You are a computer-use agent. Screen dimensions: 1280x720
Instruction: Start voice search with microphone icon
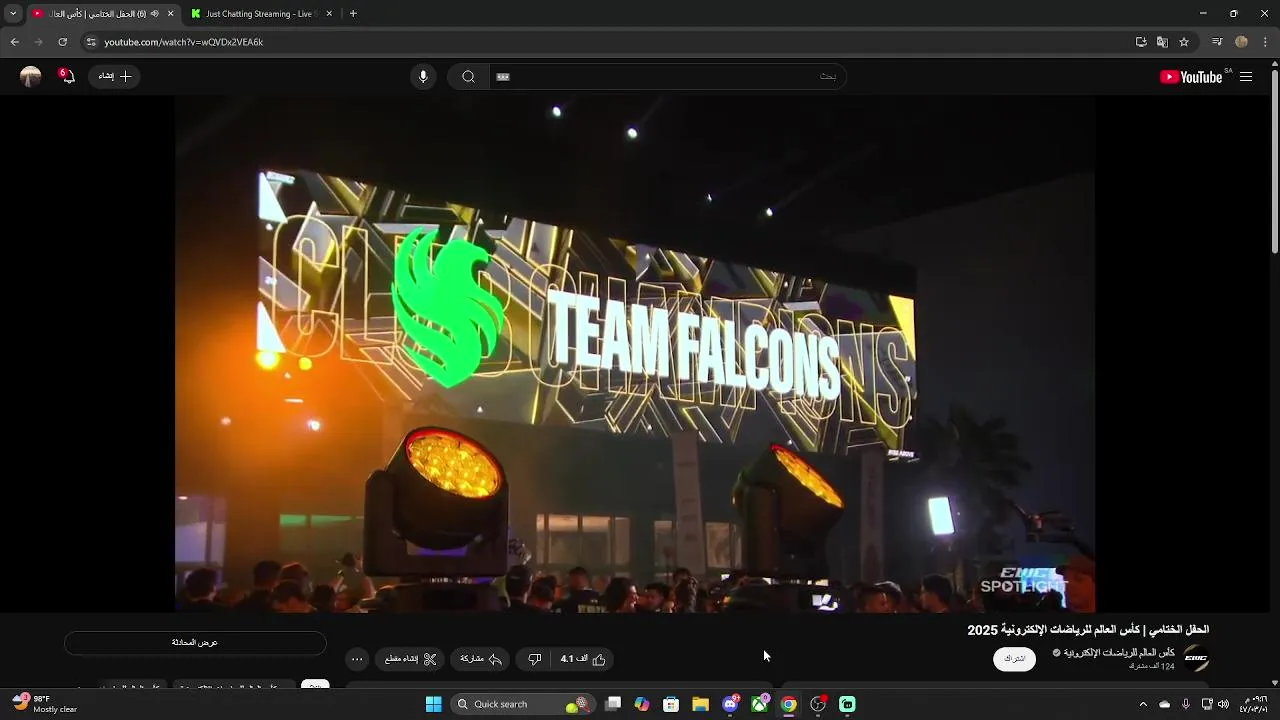click(423, 77)
